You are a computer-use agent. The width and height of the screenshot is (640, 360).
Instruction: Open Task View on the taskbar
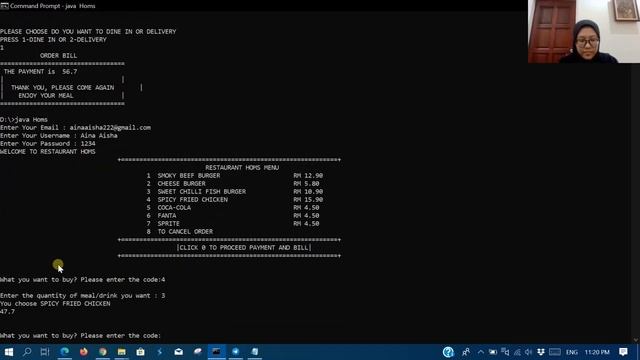pyautogui.click(x=45, y=352)
